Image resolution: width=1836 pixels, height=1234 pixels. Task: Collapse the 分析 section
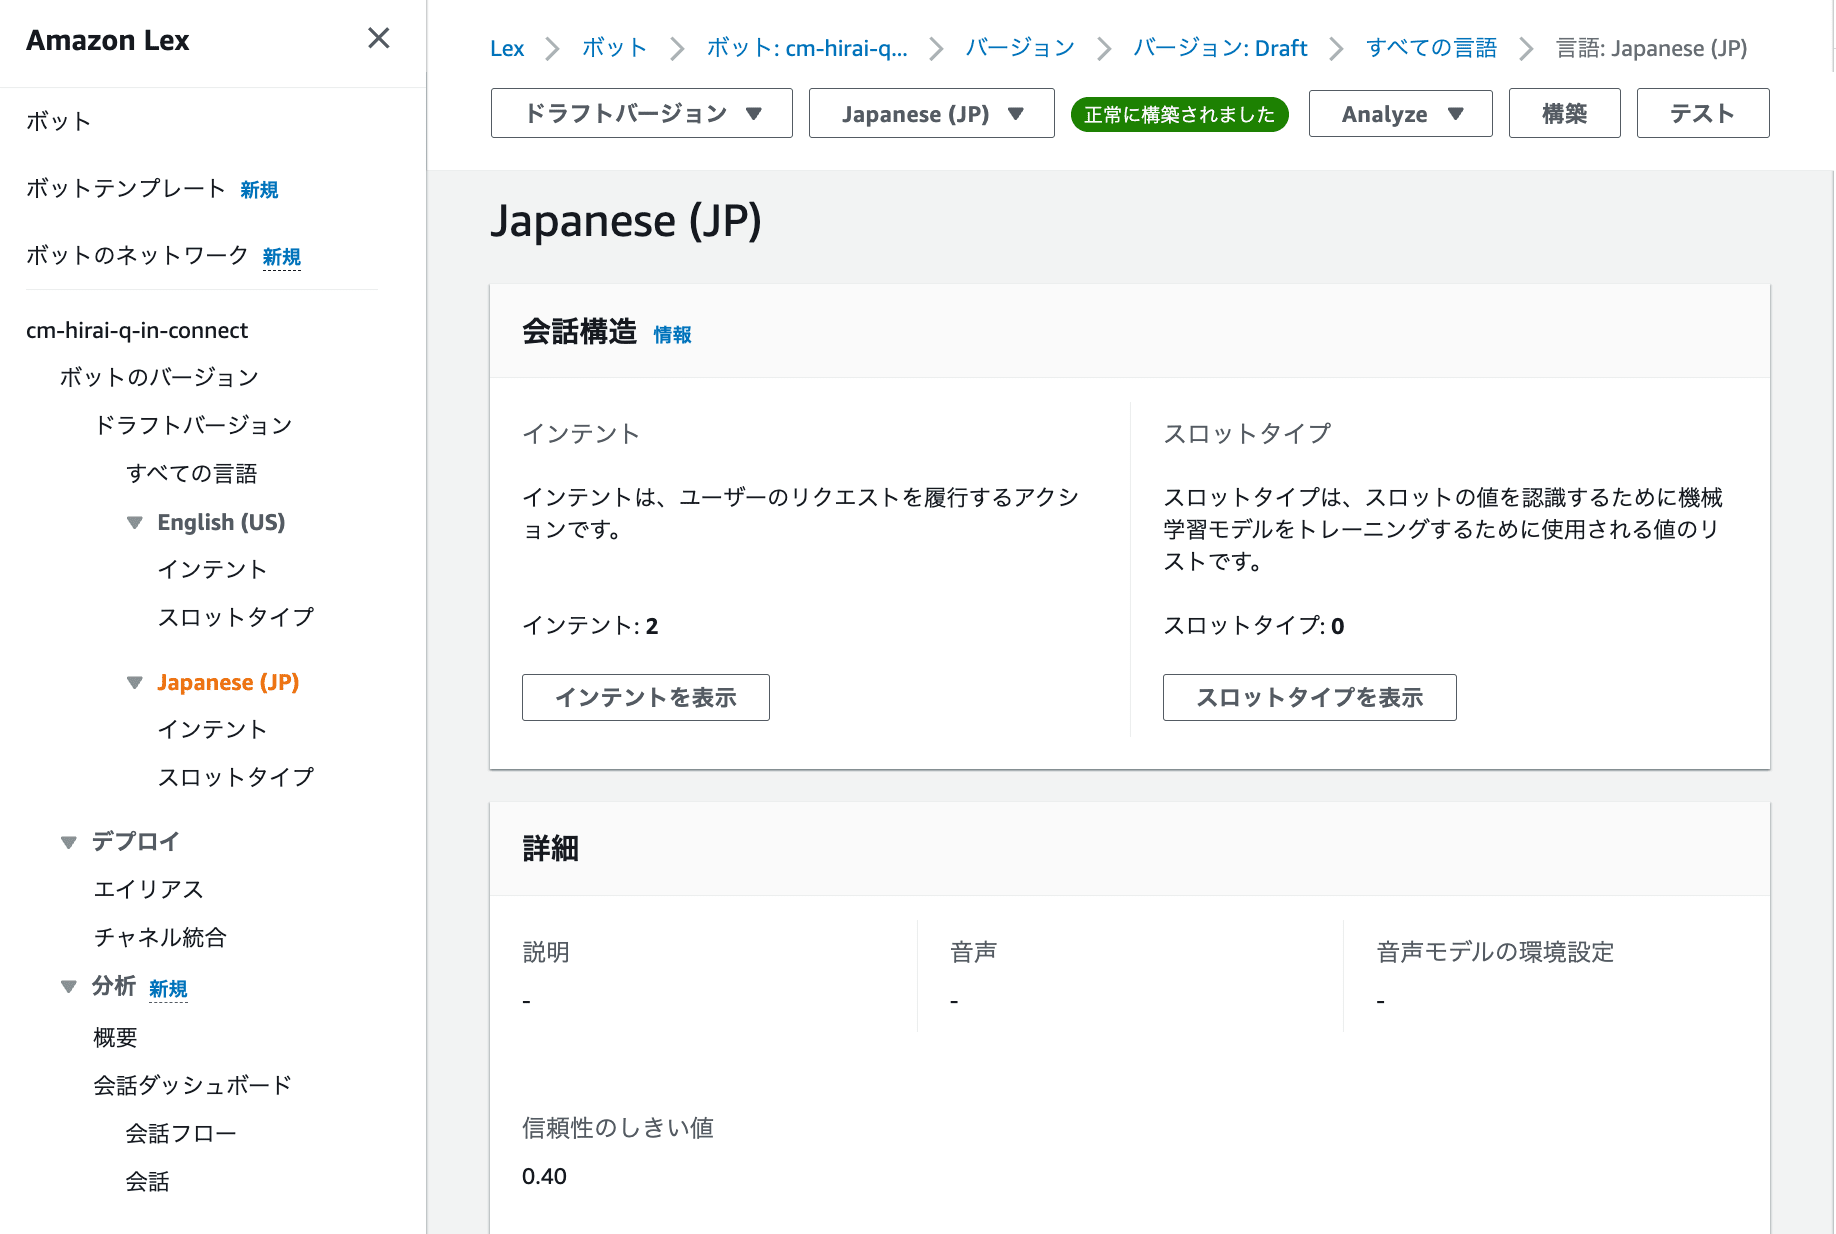pyautogui.click(x=67, y=986)
